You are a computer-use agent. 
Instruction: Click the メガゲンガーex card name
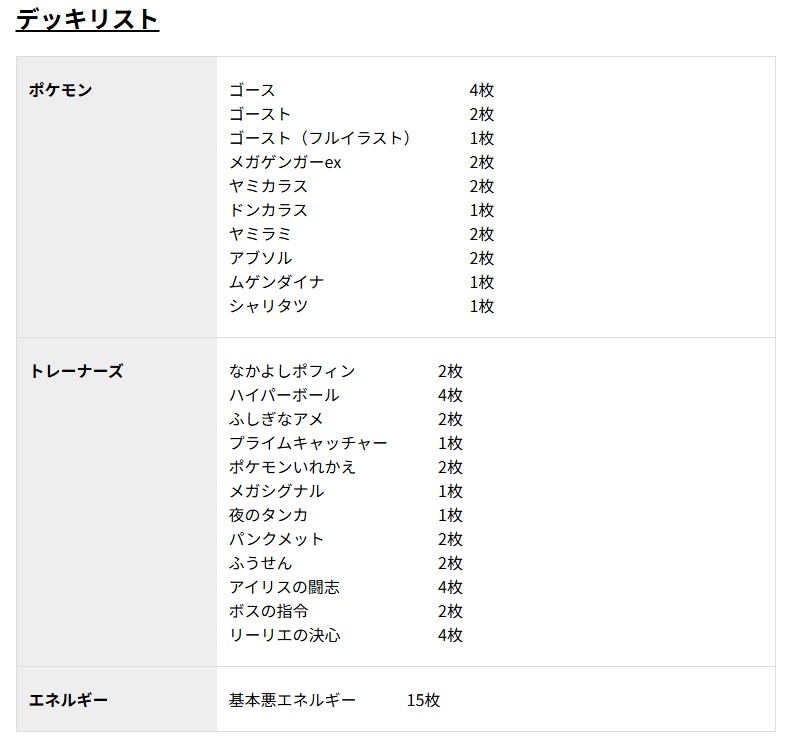click(x=285, y=162)
